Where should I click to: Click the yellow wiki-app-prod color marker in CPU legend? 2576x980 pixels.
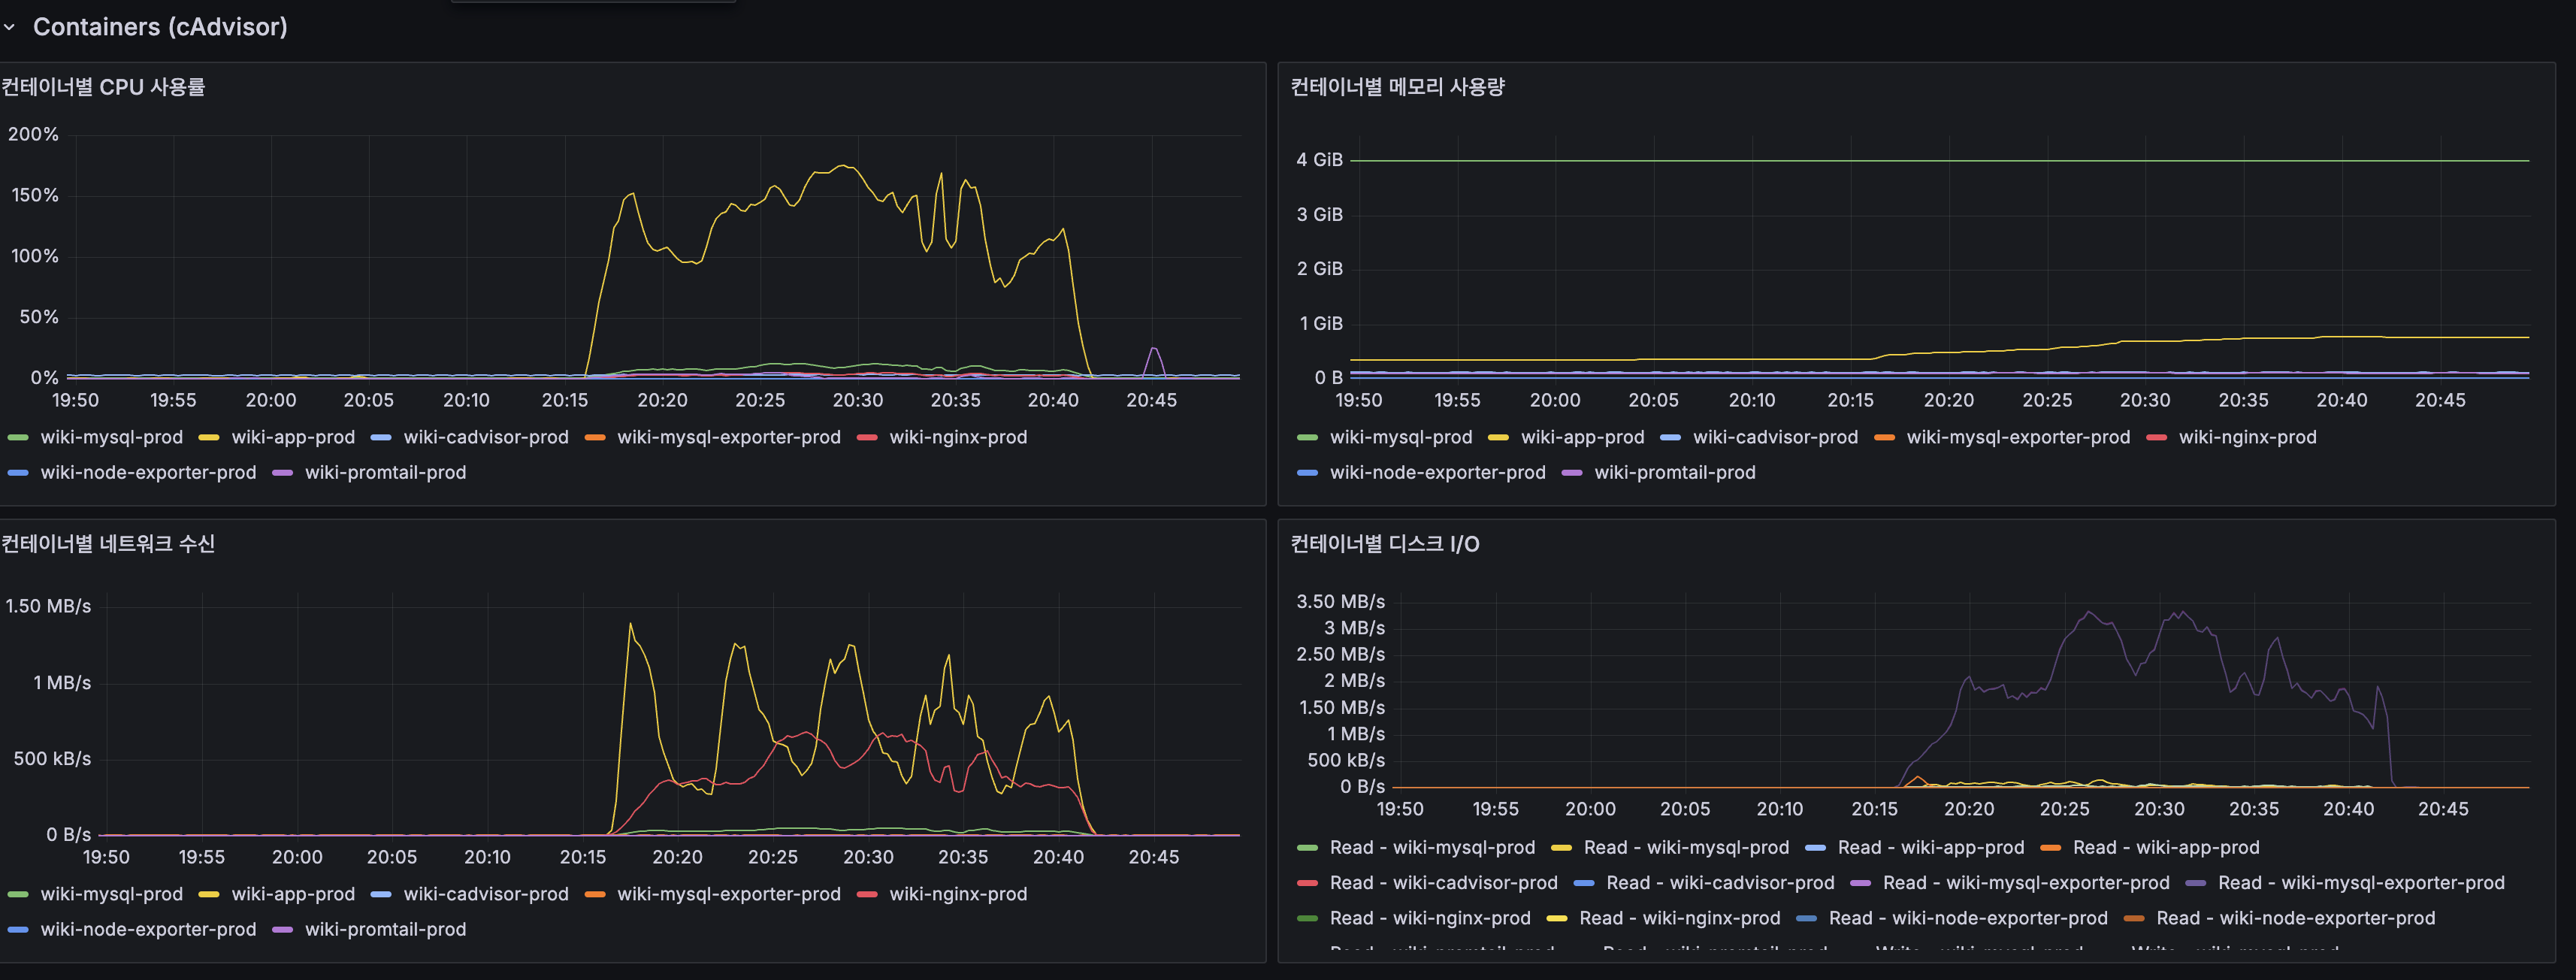[209, 437]
